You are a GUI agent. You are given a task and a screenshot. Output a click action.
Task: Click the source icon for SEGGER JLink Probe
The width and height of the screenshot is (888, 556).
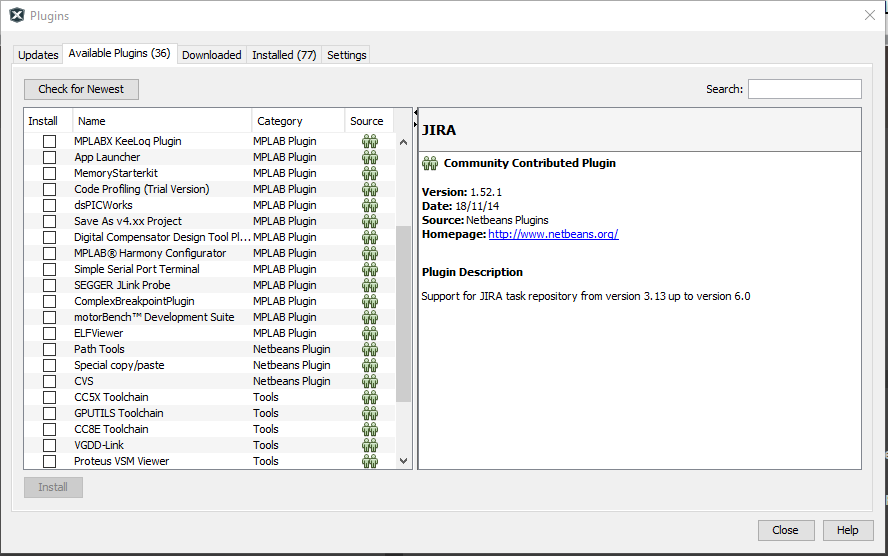370,285
